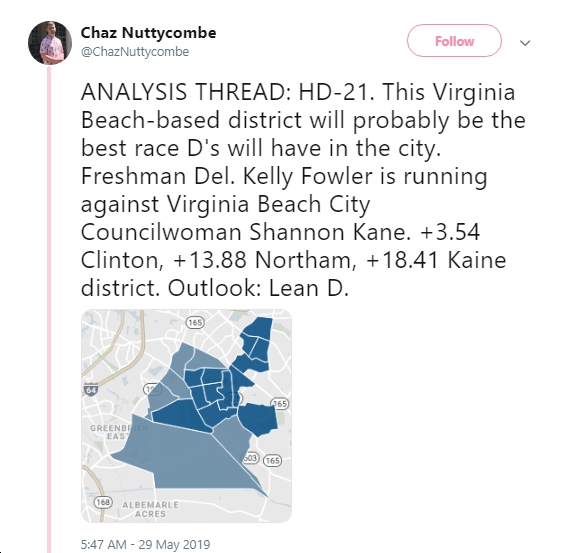Open Chaz Nuttycombe's profile picture
This screenshot has width=564, height=553.
point(50,42)
